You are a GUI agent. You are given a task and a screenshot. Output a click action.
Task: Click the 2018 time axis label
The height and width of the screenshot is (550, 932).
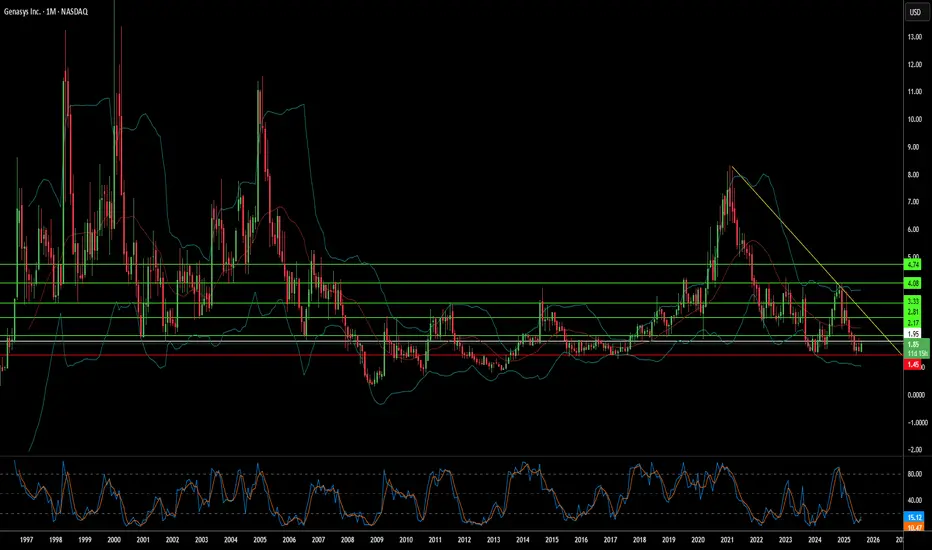point(640,540)
